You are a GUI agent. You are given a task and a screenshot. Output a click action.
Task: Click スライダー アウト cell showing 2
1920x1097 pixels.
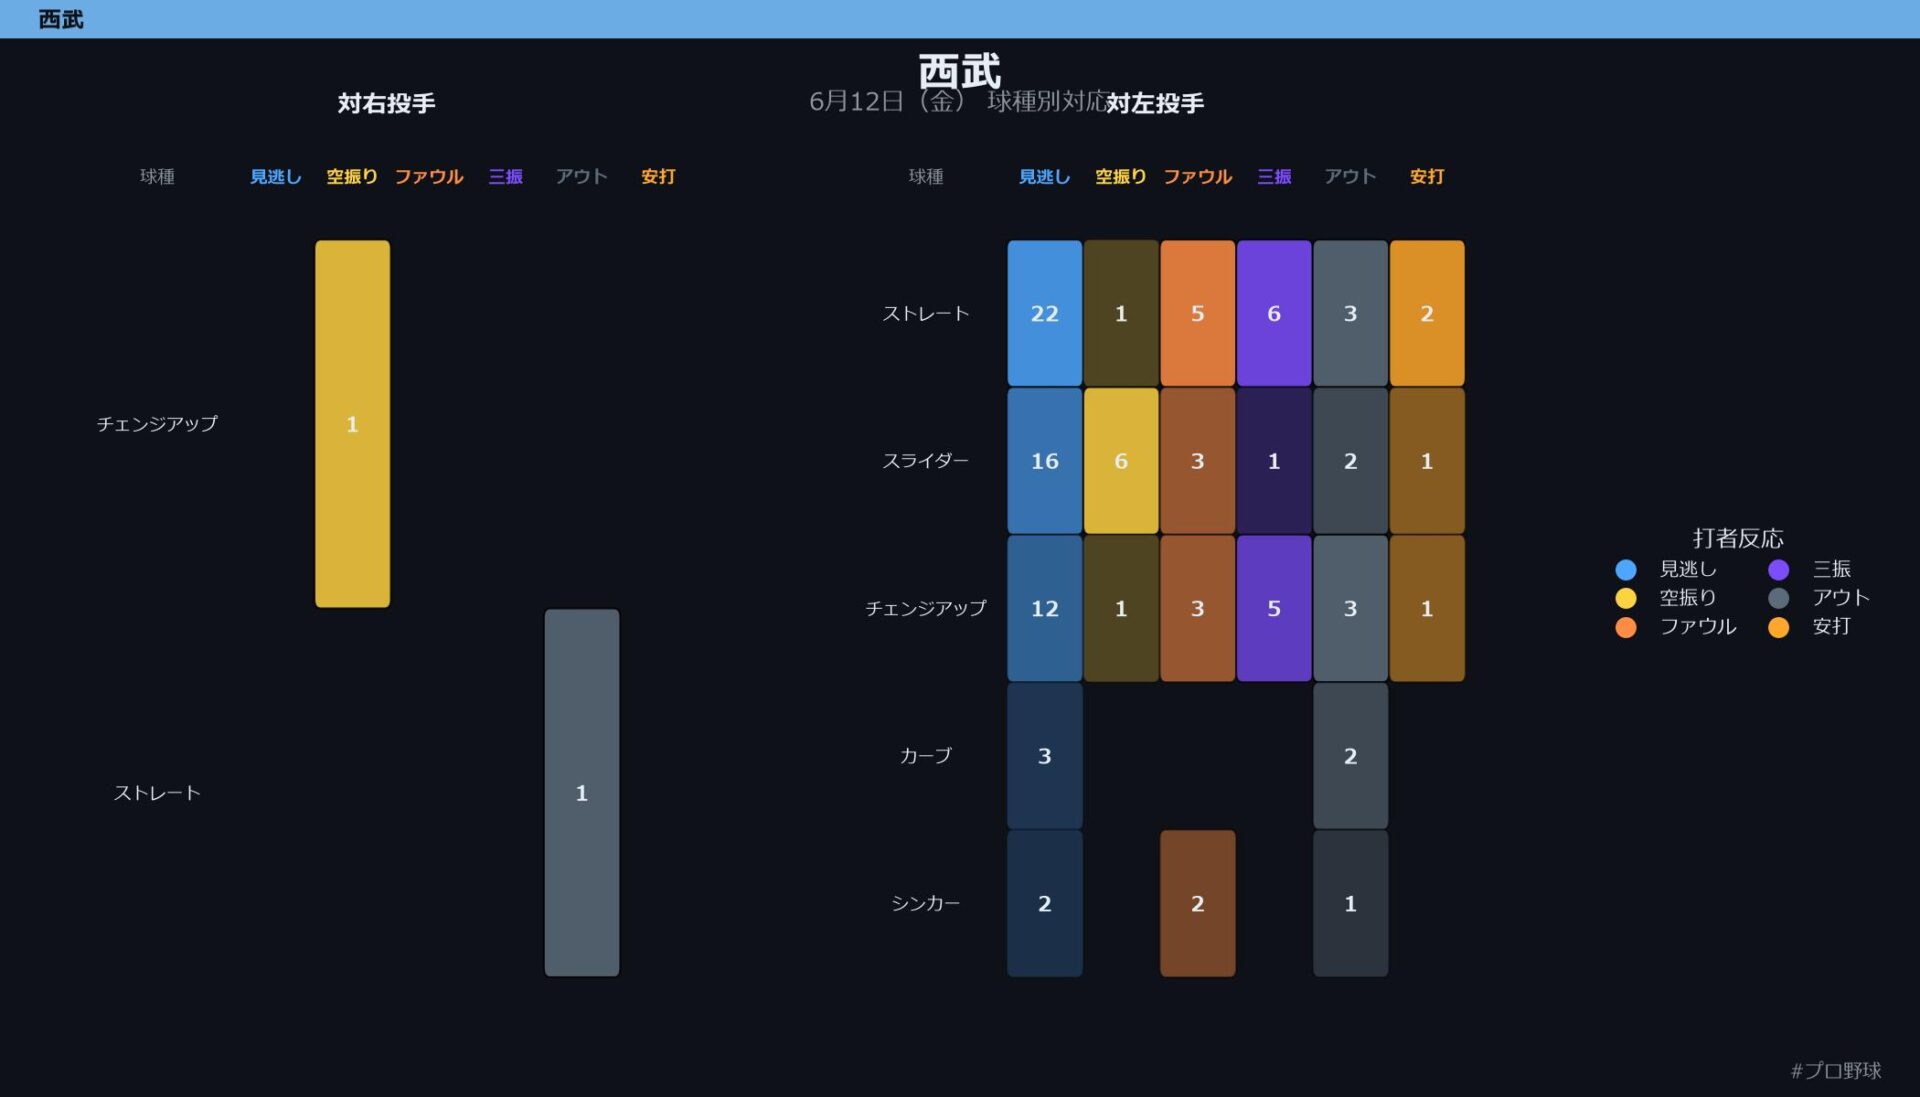click(1351, 461)
